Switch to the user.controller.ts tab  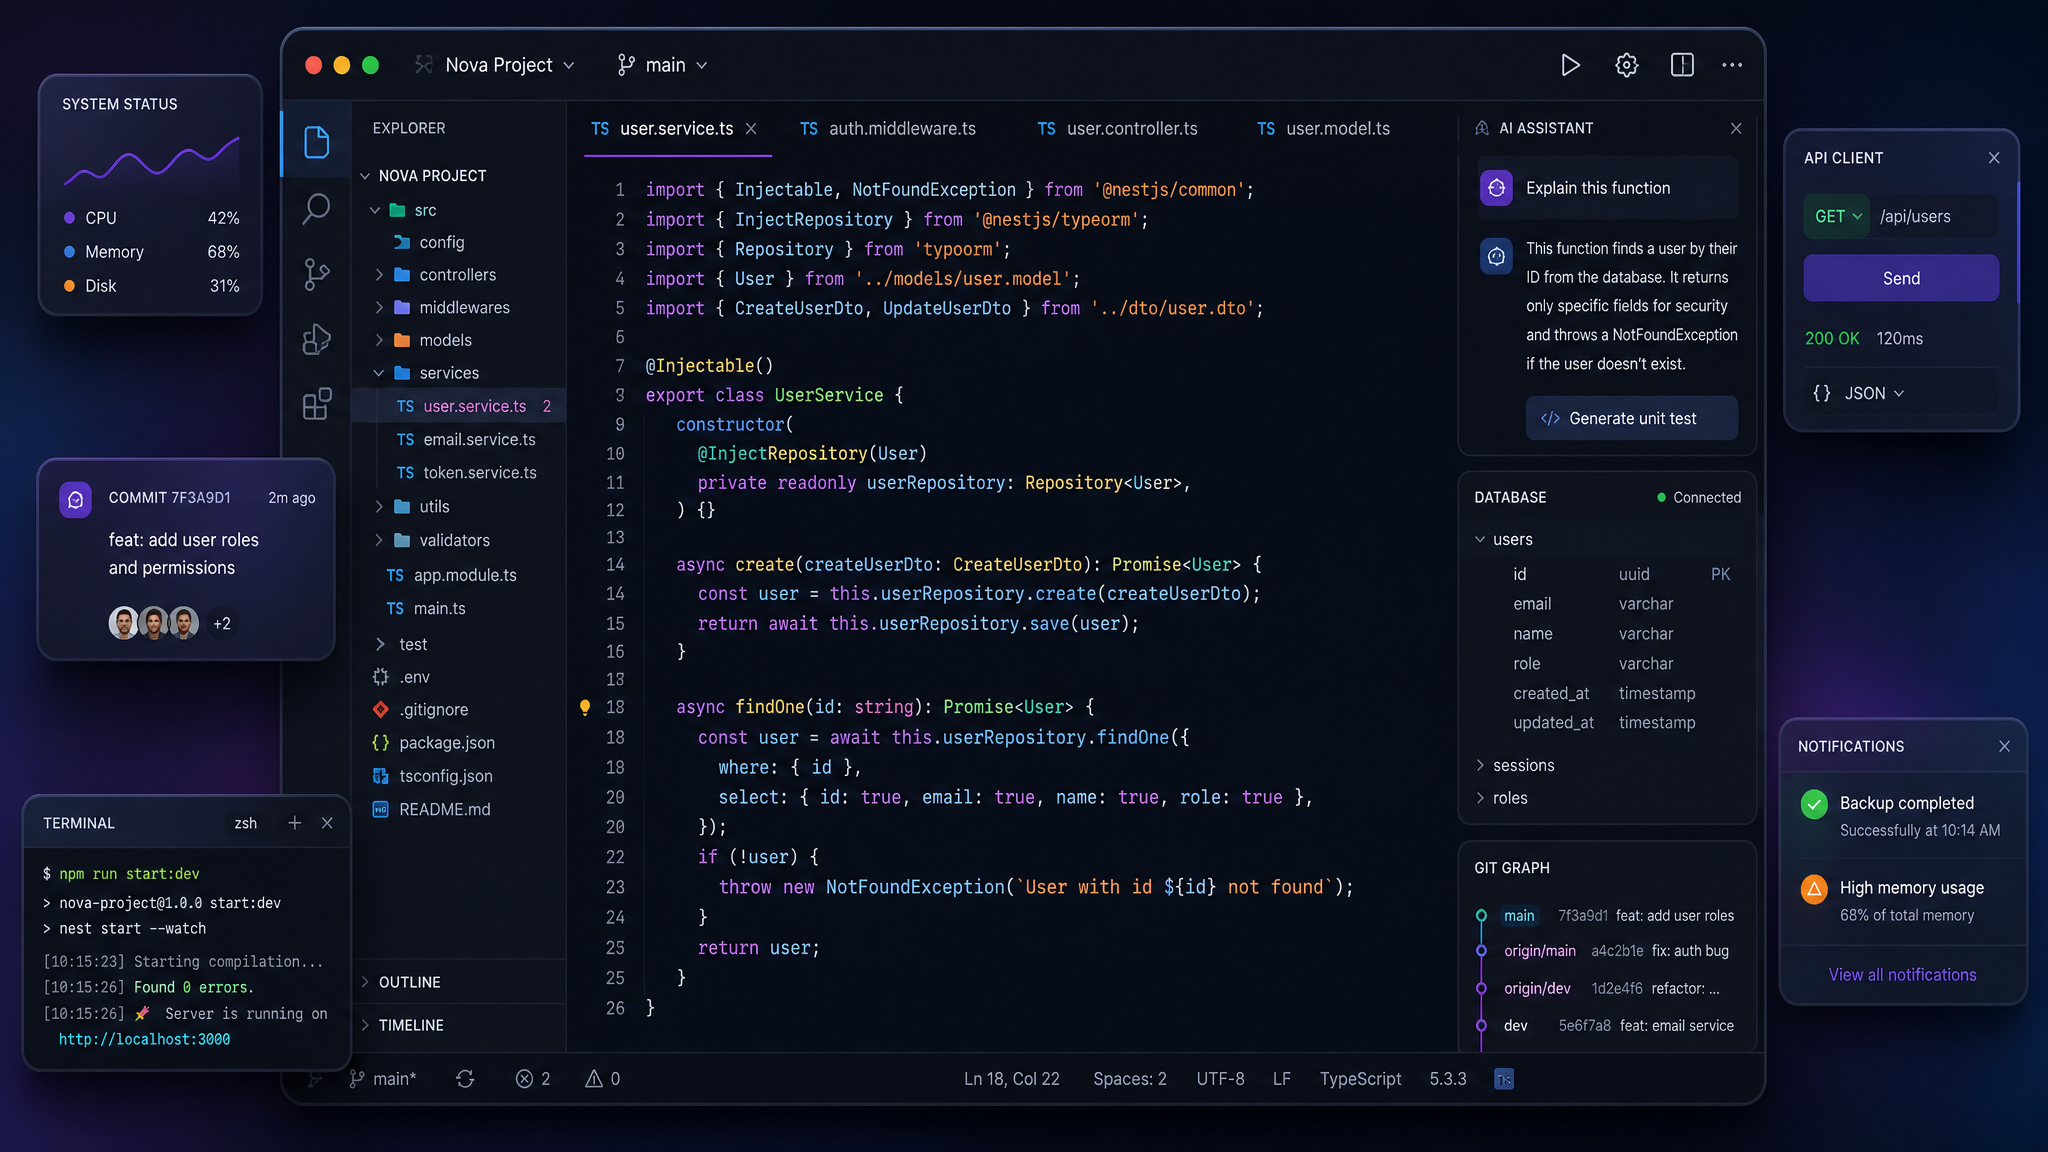(1118, 129)
